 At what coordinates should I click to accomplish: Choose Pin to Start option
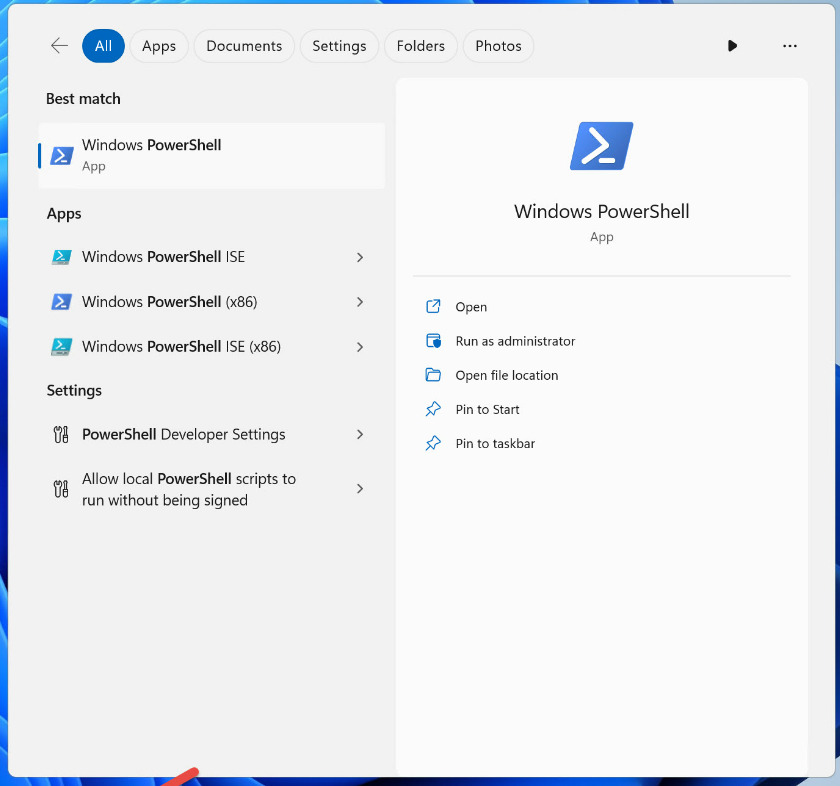point(487,409)
